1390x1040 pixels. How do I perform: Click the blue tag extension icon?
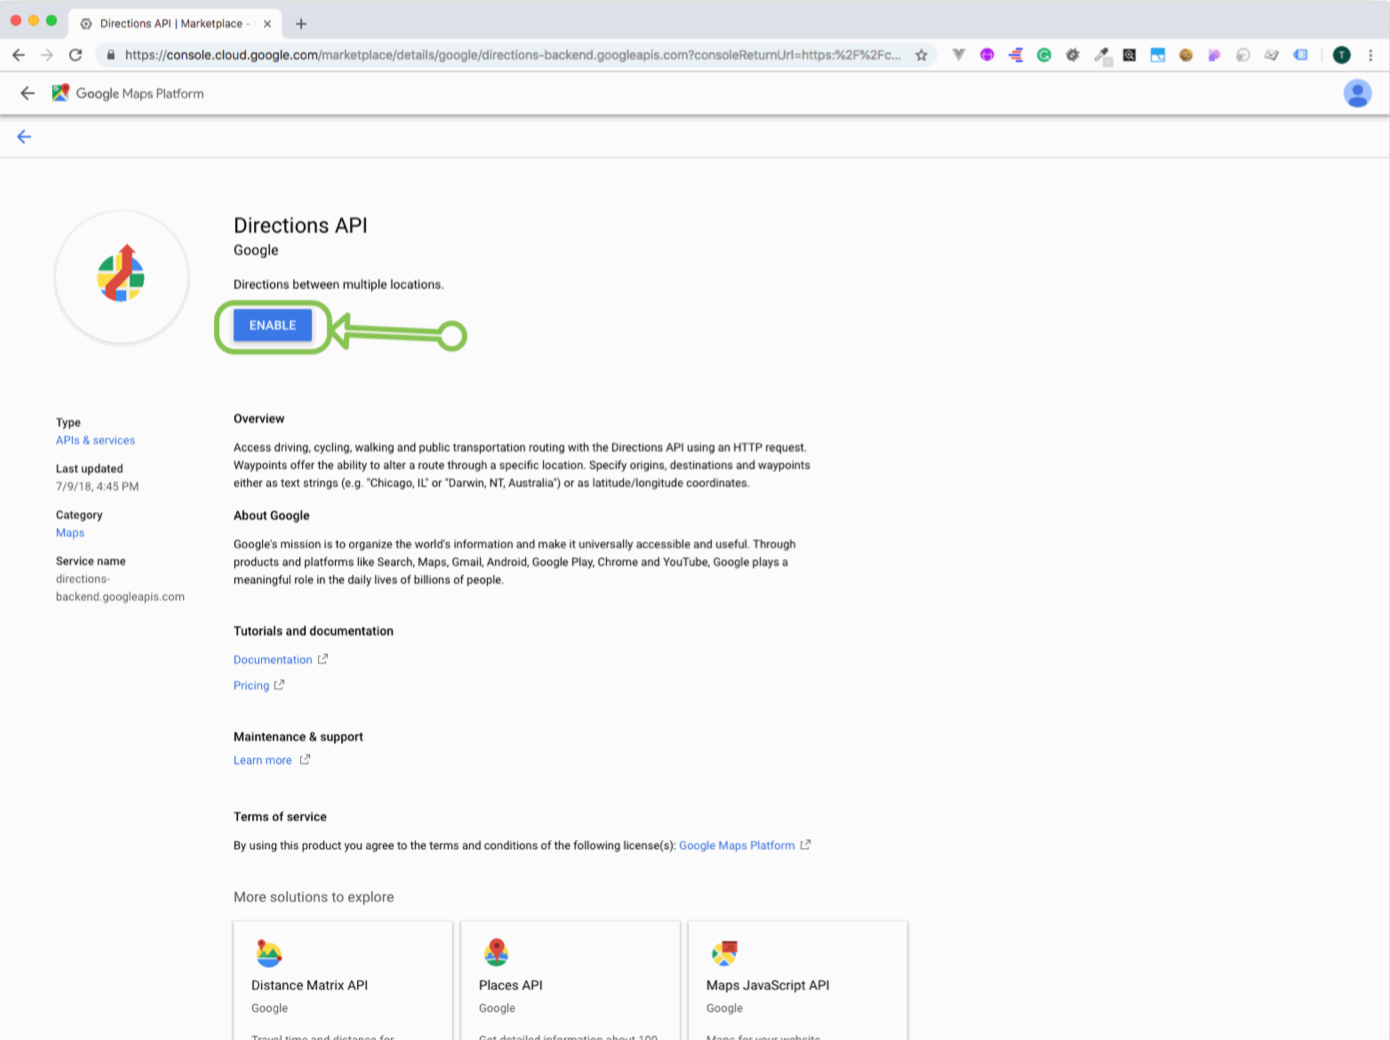1300,55
